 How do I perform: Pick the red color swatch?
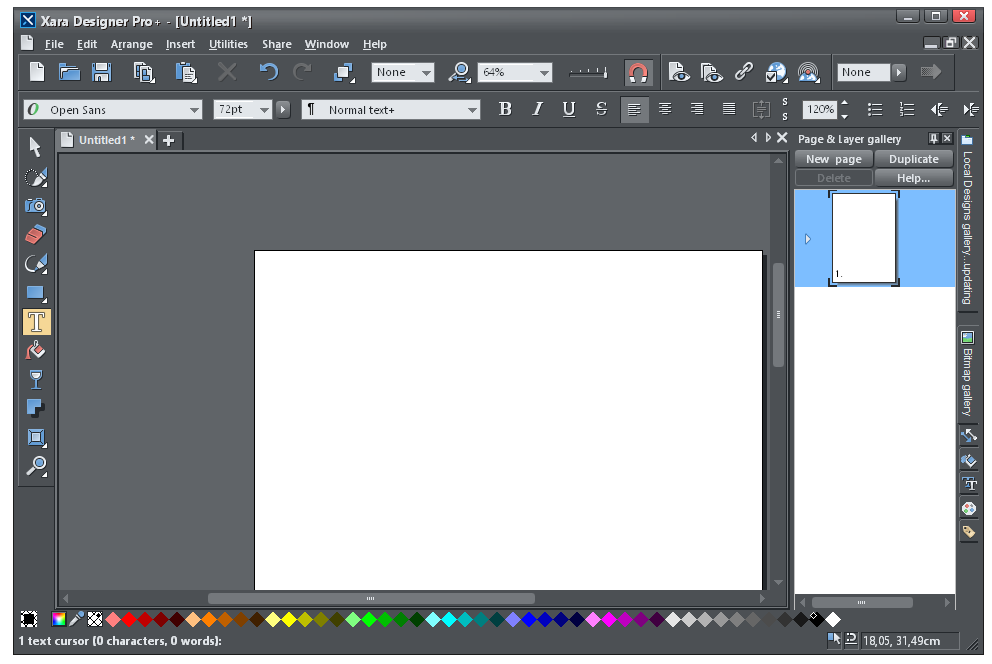[130, 619]
